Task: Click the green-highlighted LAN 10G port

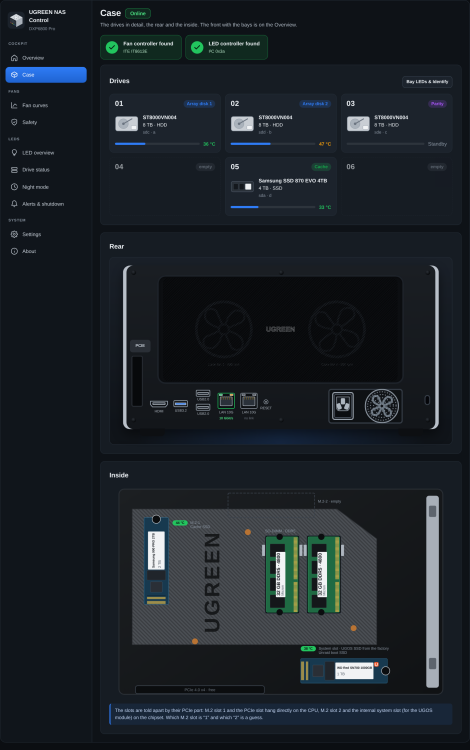Action: tap(226, 400)
